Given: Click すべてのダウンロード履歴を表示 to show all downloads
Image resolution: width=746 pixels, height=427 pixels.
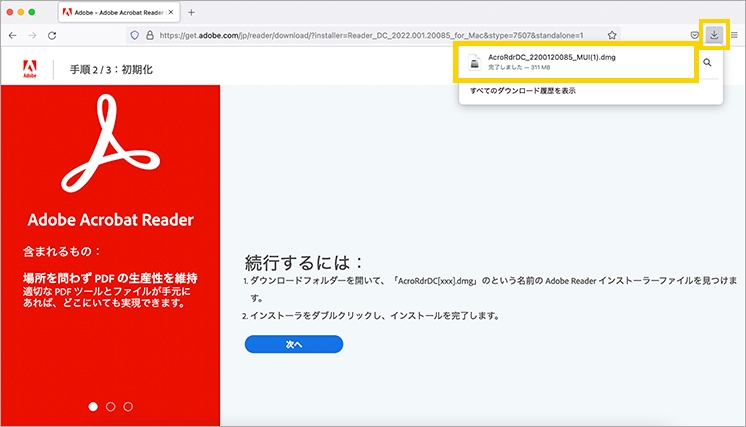Looking at the screenshot, I should [523, 90].
